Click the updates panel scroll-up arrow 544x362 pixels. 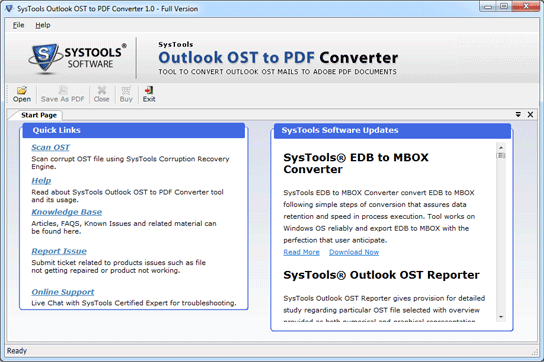coord(501,147)
